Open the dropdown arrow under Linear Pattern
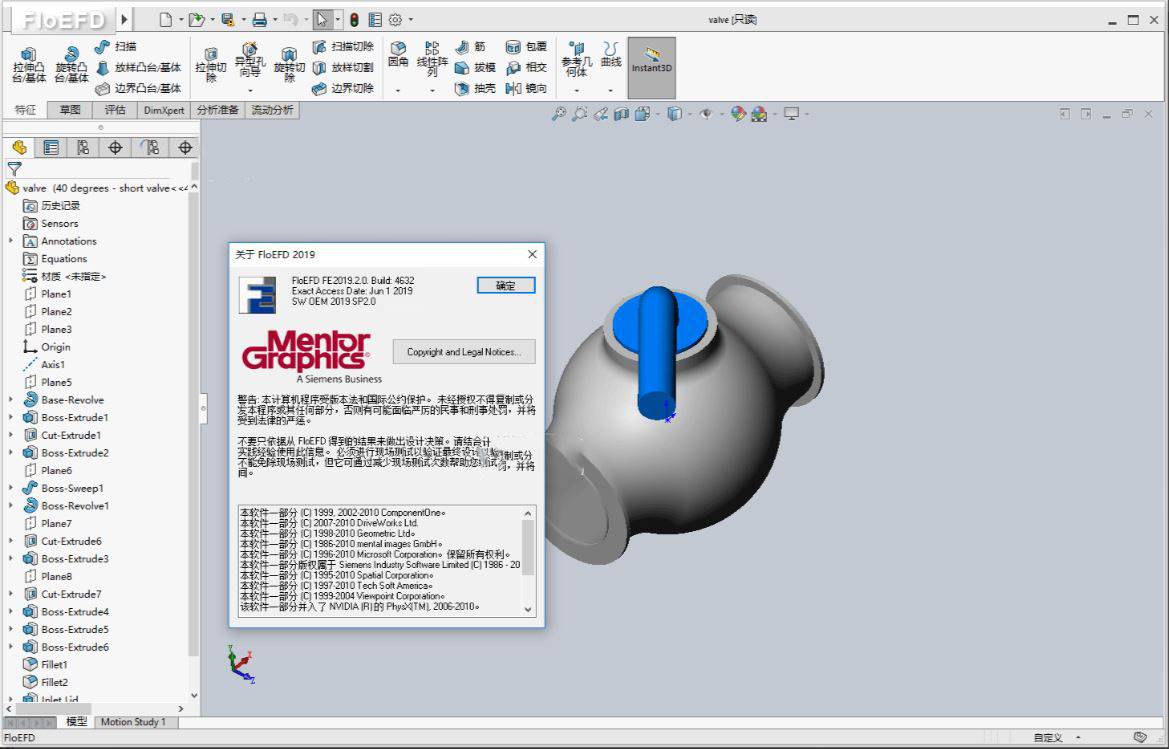 [432, 91]
